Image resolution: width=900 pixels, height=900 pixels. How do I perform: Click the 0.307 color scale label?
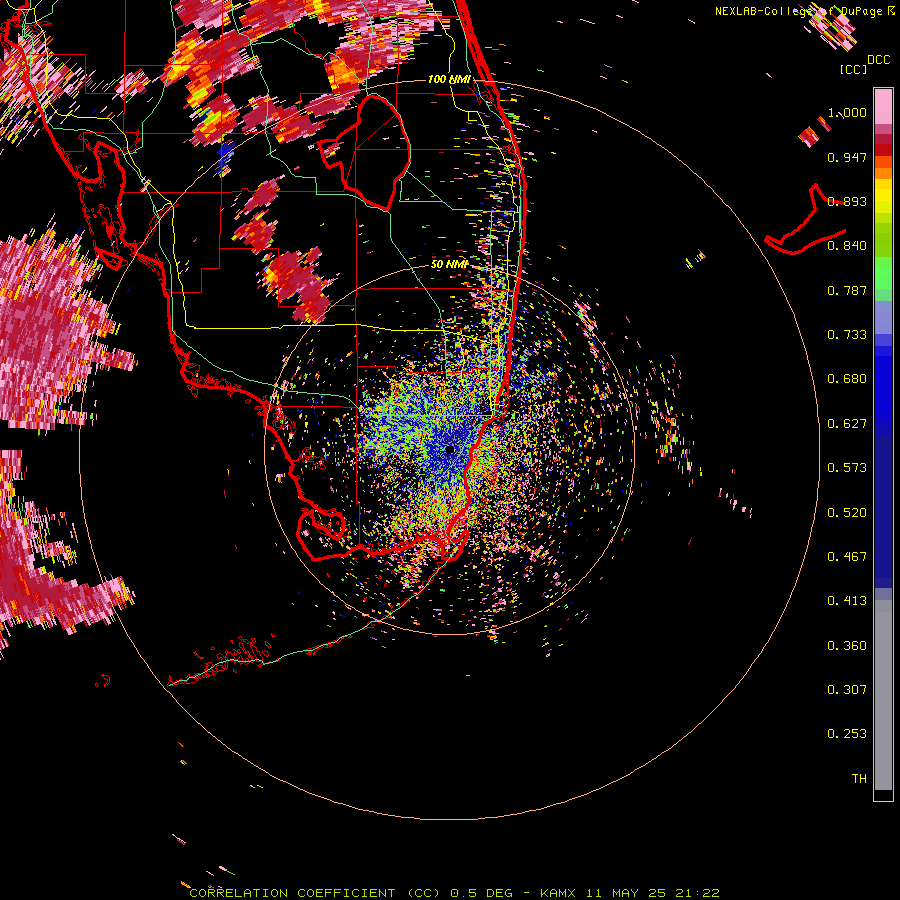[847, 690]
